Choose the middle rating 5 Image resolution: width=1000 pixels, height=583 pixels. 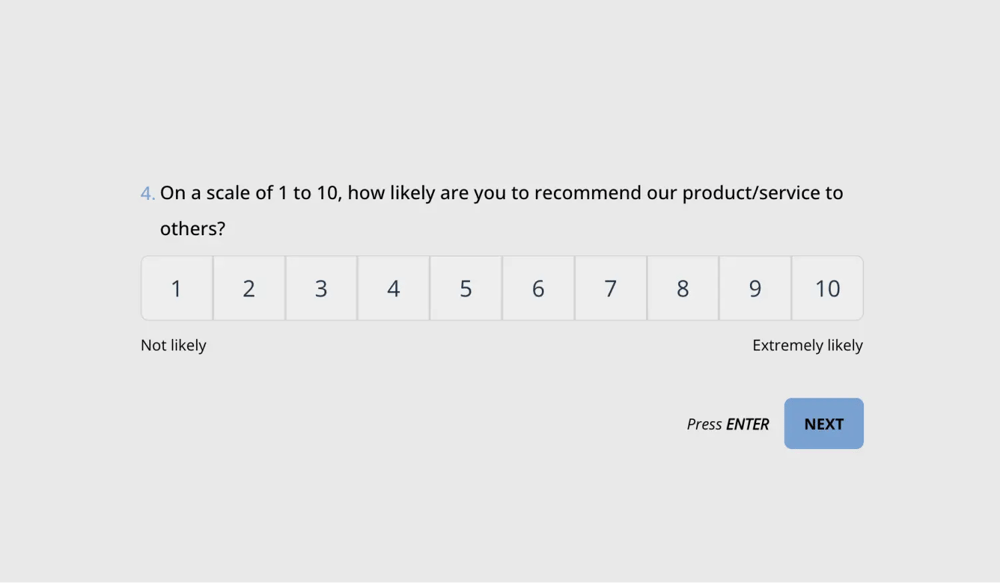click(466, 288)
